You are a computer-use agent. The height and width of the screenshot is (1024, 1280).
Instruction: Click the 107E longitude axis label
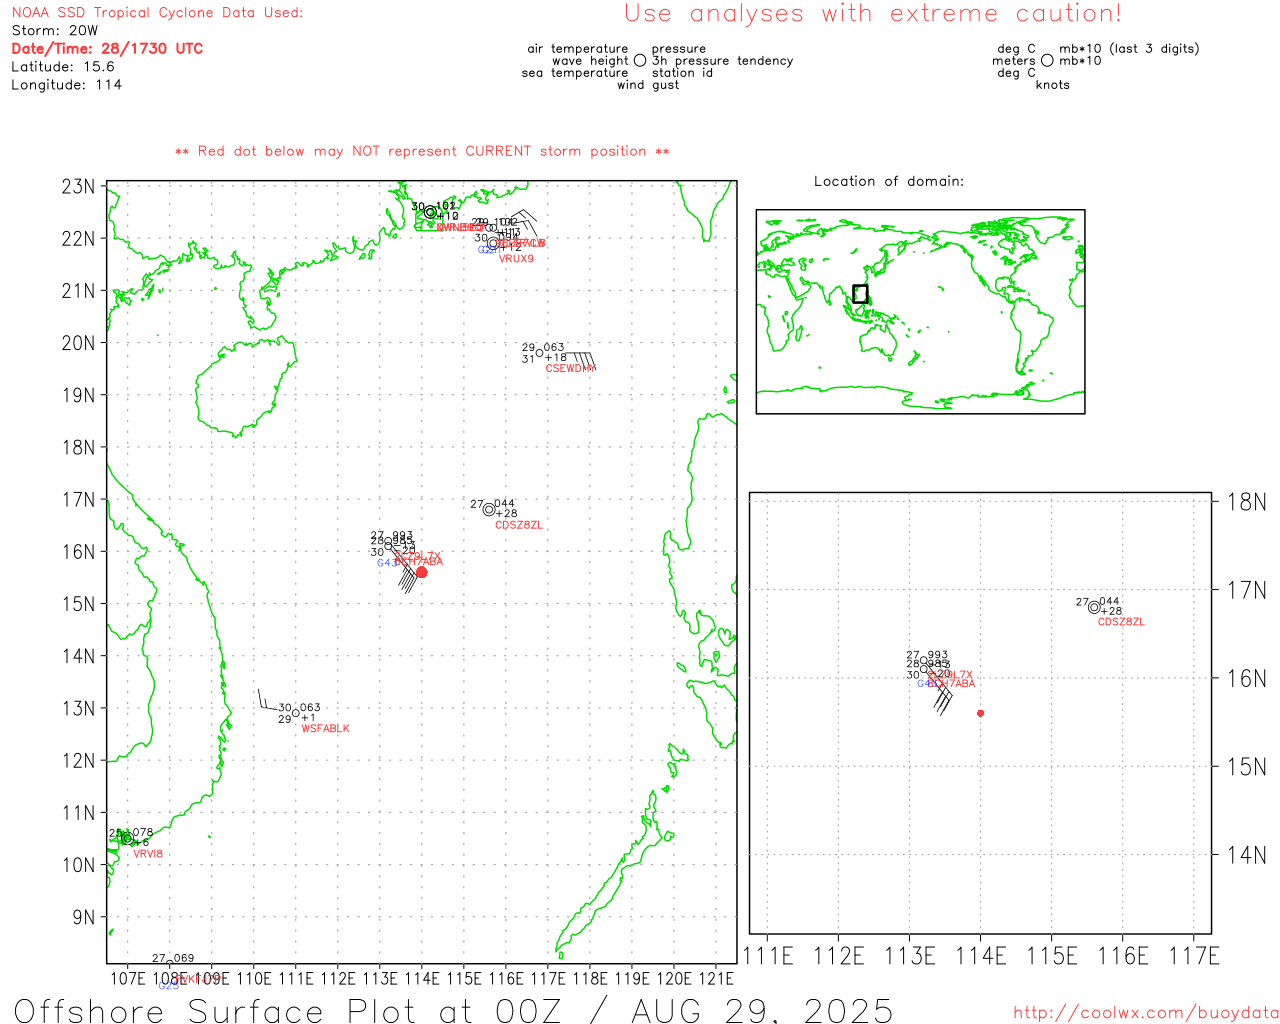point(127,978)
